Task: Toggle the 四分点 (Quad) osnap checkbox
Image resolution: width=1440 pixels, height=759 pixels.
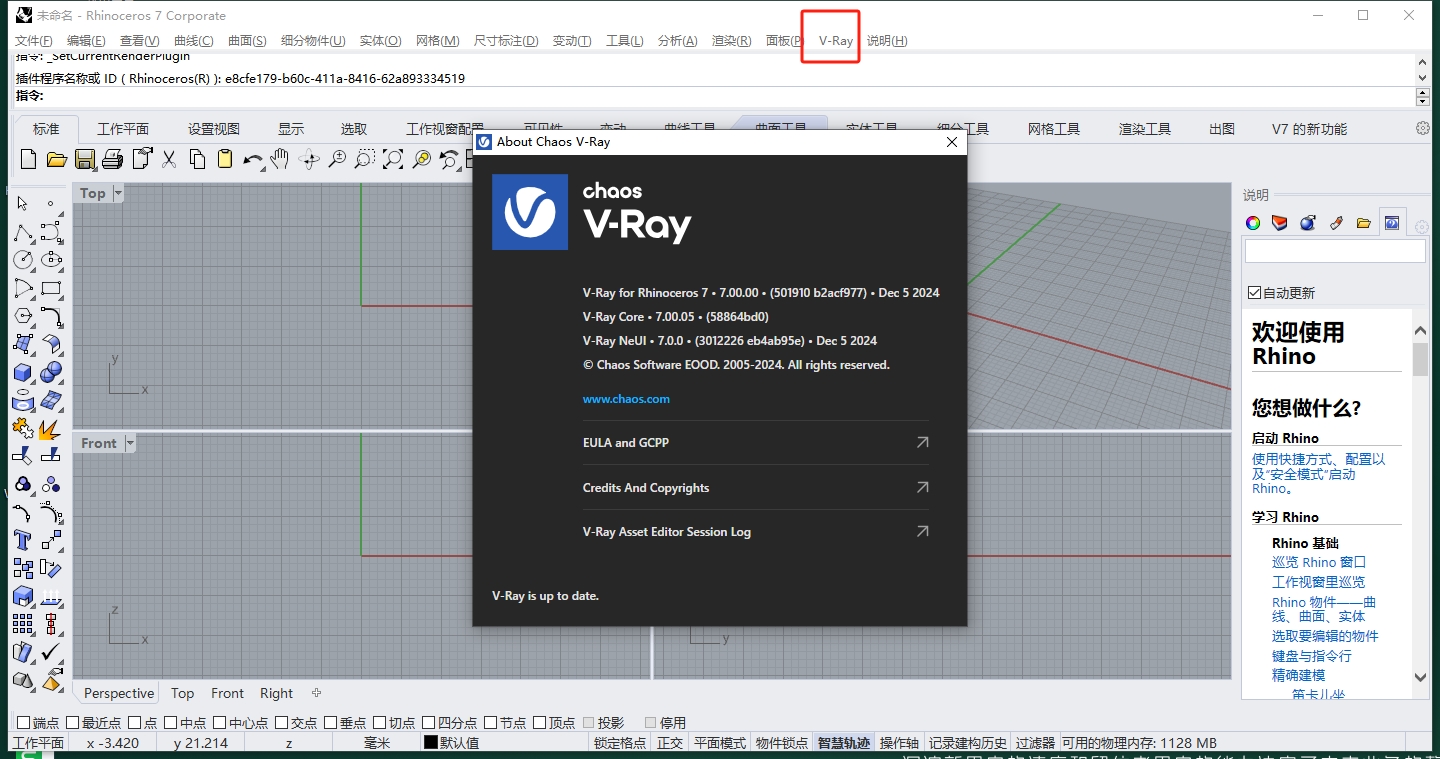Action: (x=429, y=723)
